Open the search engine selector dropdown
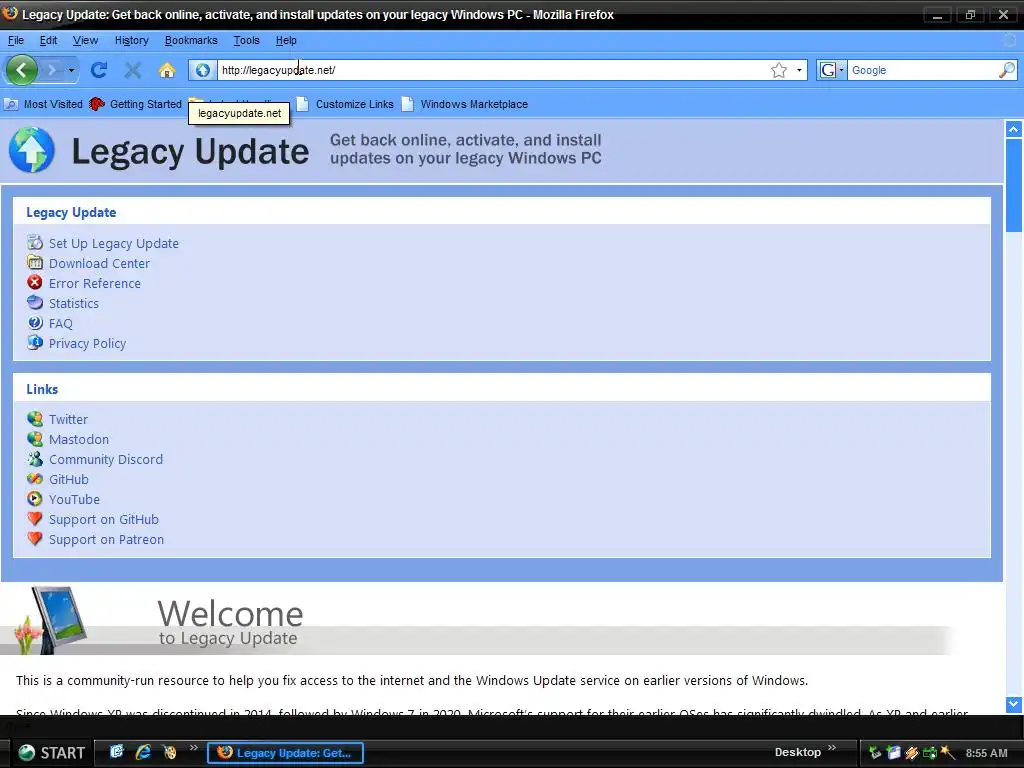The width and height of the screenshot is (1024, 768). 832,70
